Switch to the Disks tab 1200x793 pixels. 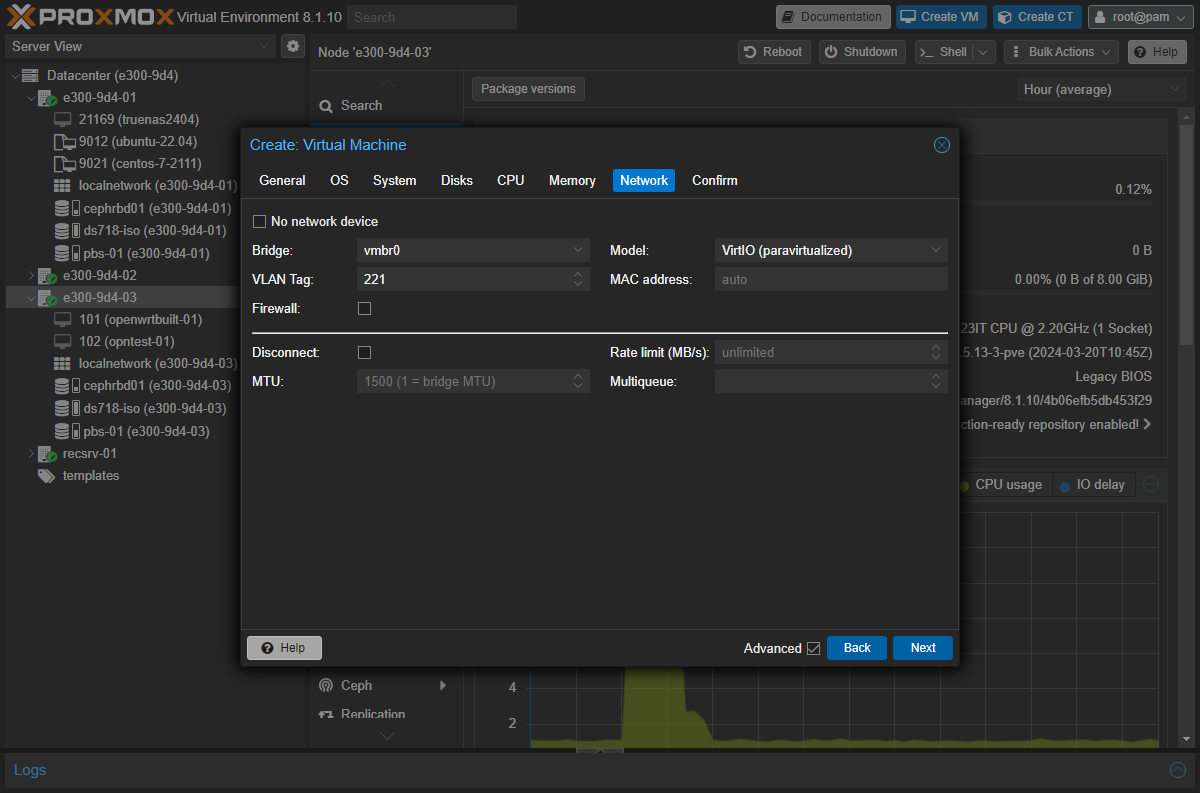(x=457, y=181)
